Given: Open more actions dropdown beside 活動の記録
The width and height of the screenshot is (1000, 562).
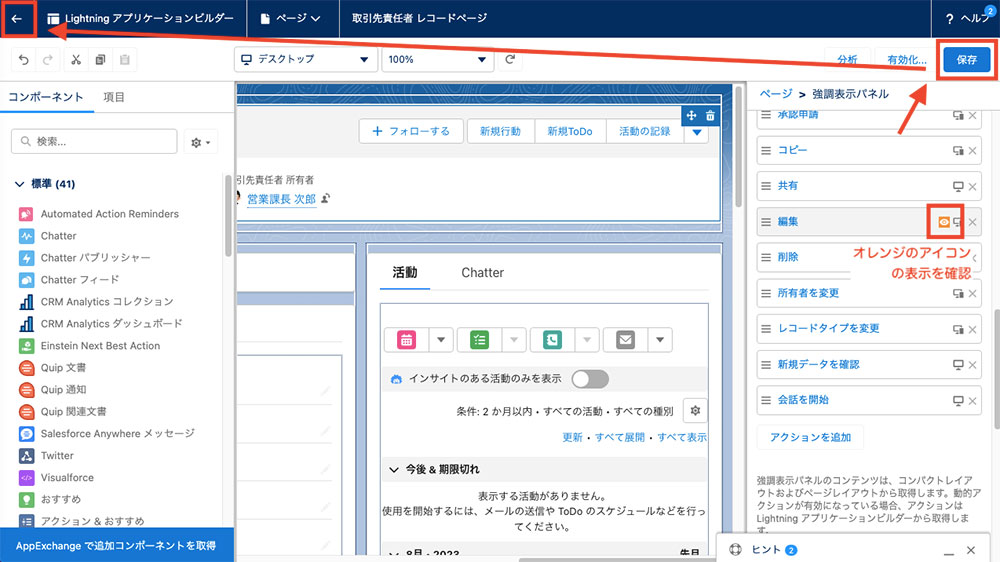Looking at the screenshot, I should (x=696, y=131).
